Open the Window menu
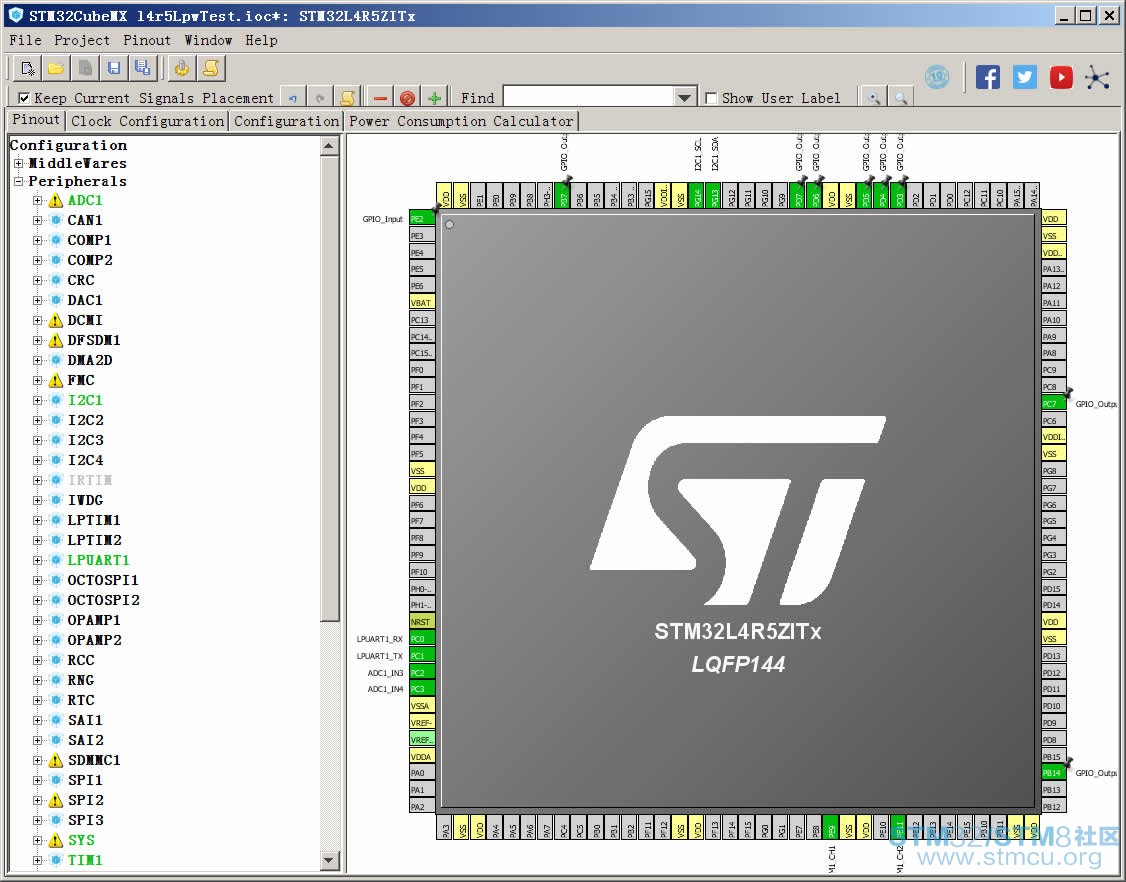Screen dimensions: 1126x882 tap(208, 40)
